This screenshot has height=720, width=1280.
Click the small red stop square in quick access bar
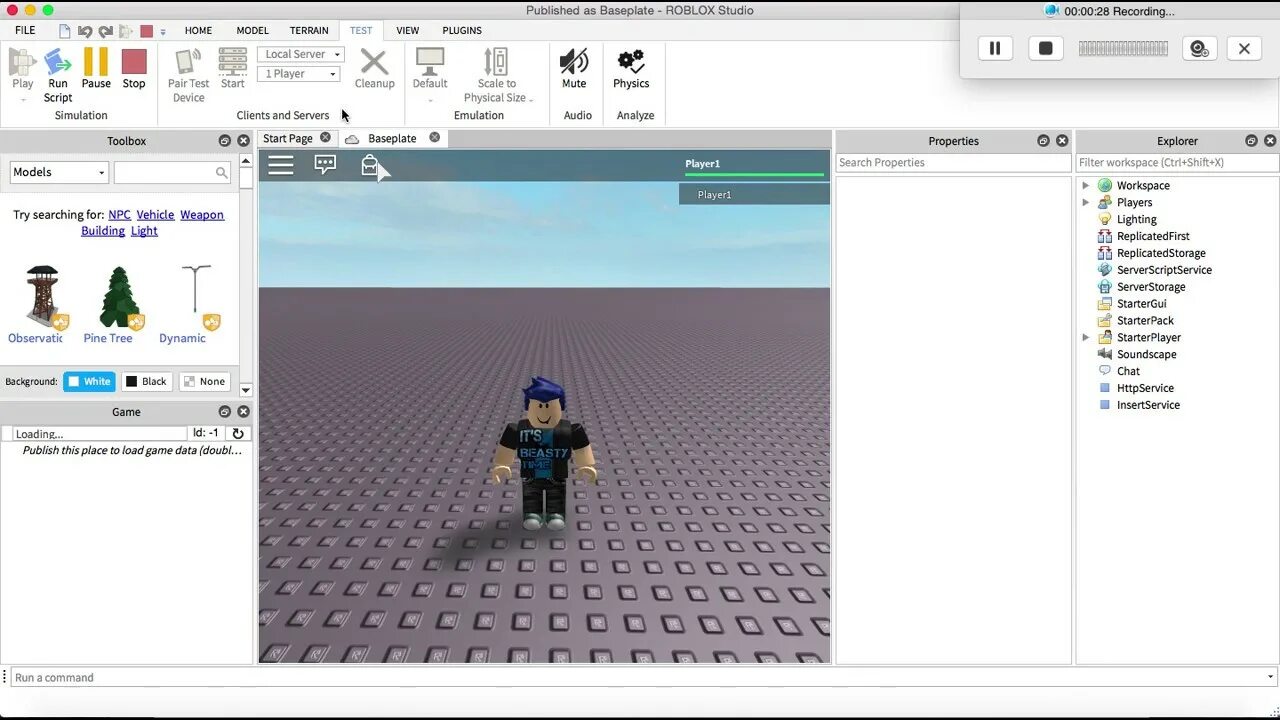click(x=146, y=31)
